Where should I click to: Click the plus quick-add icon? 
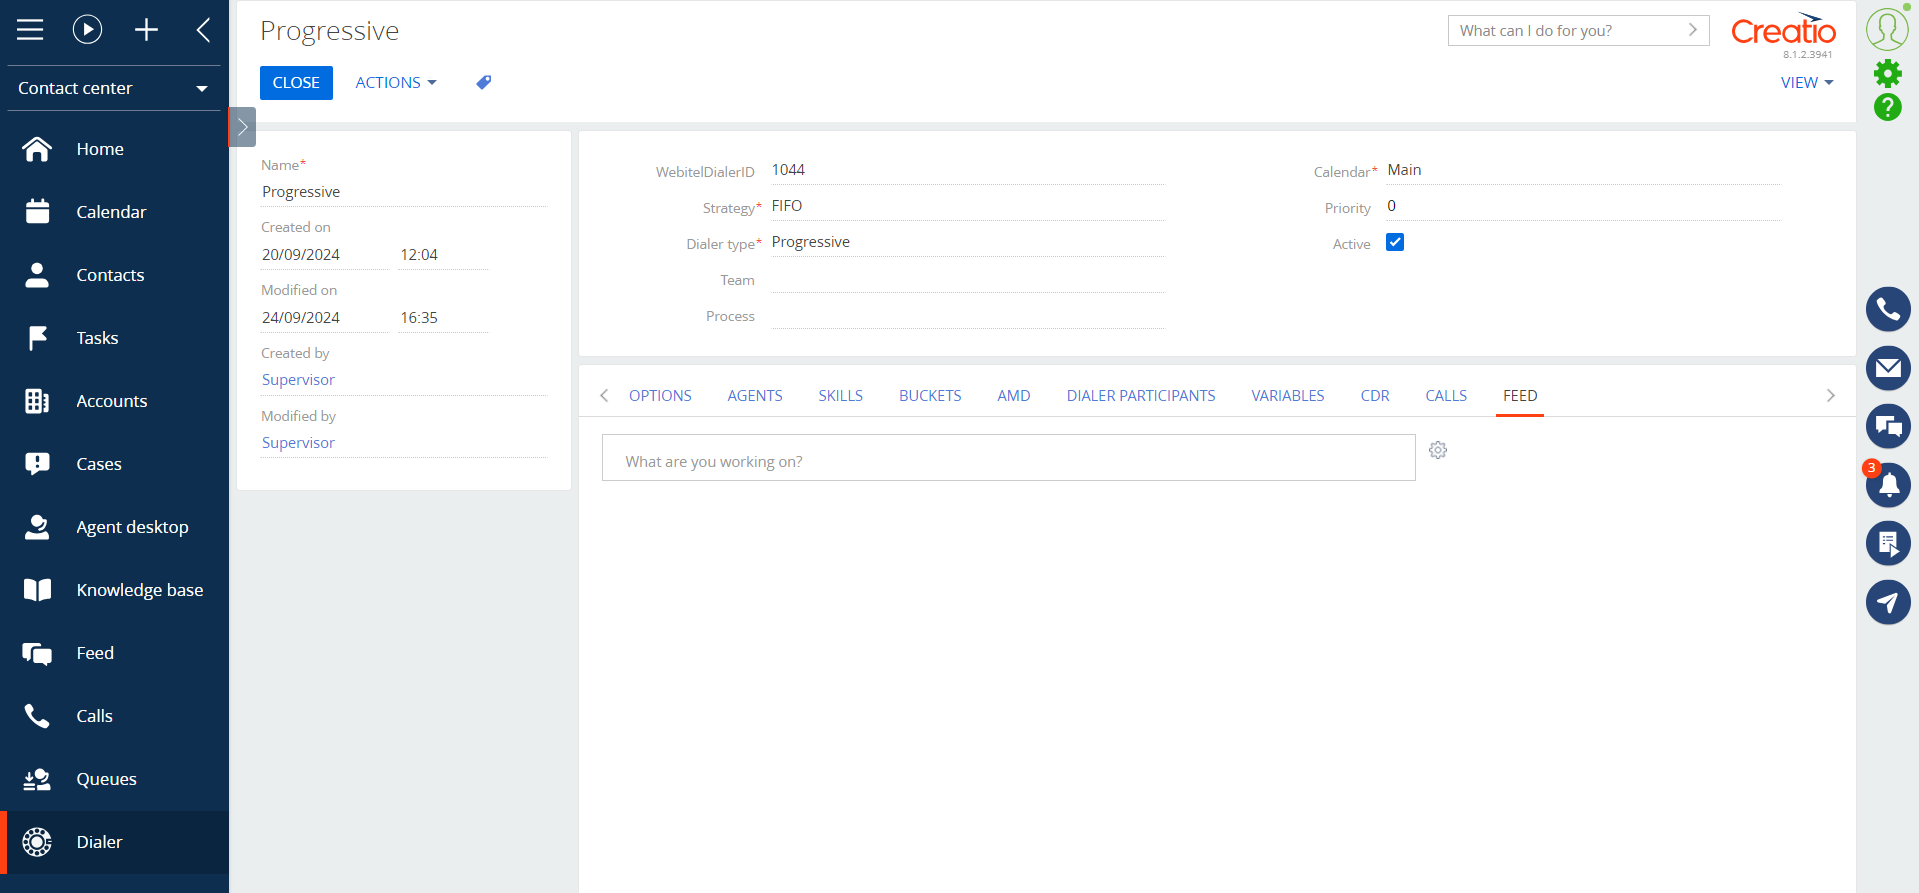146,30
